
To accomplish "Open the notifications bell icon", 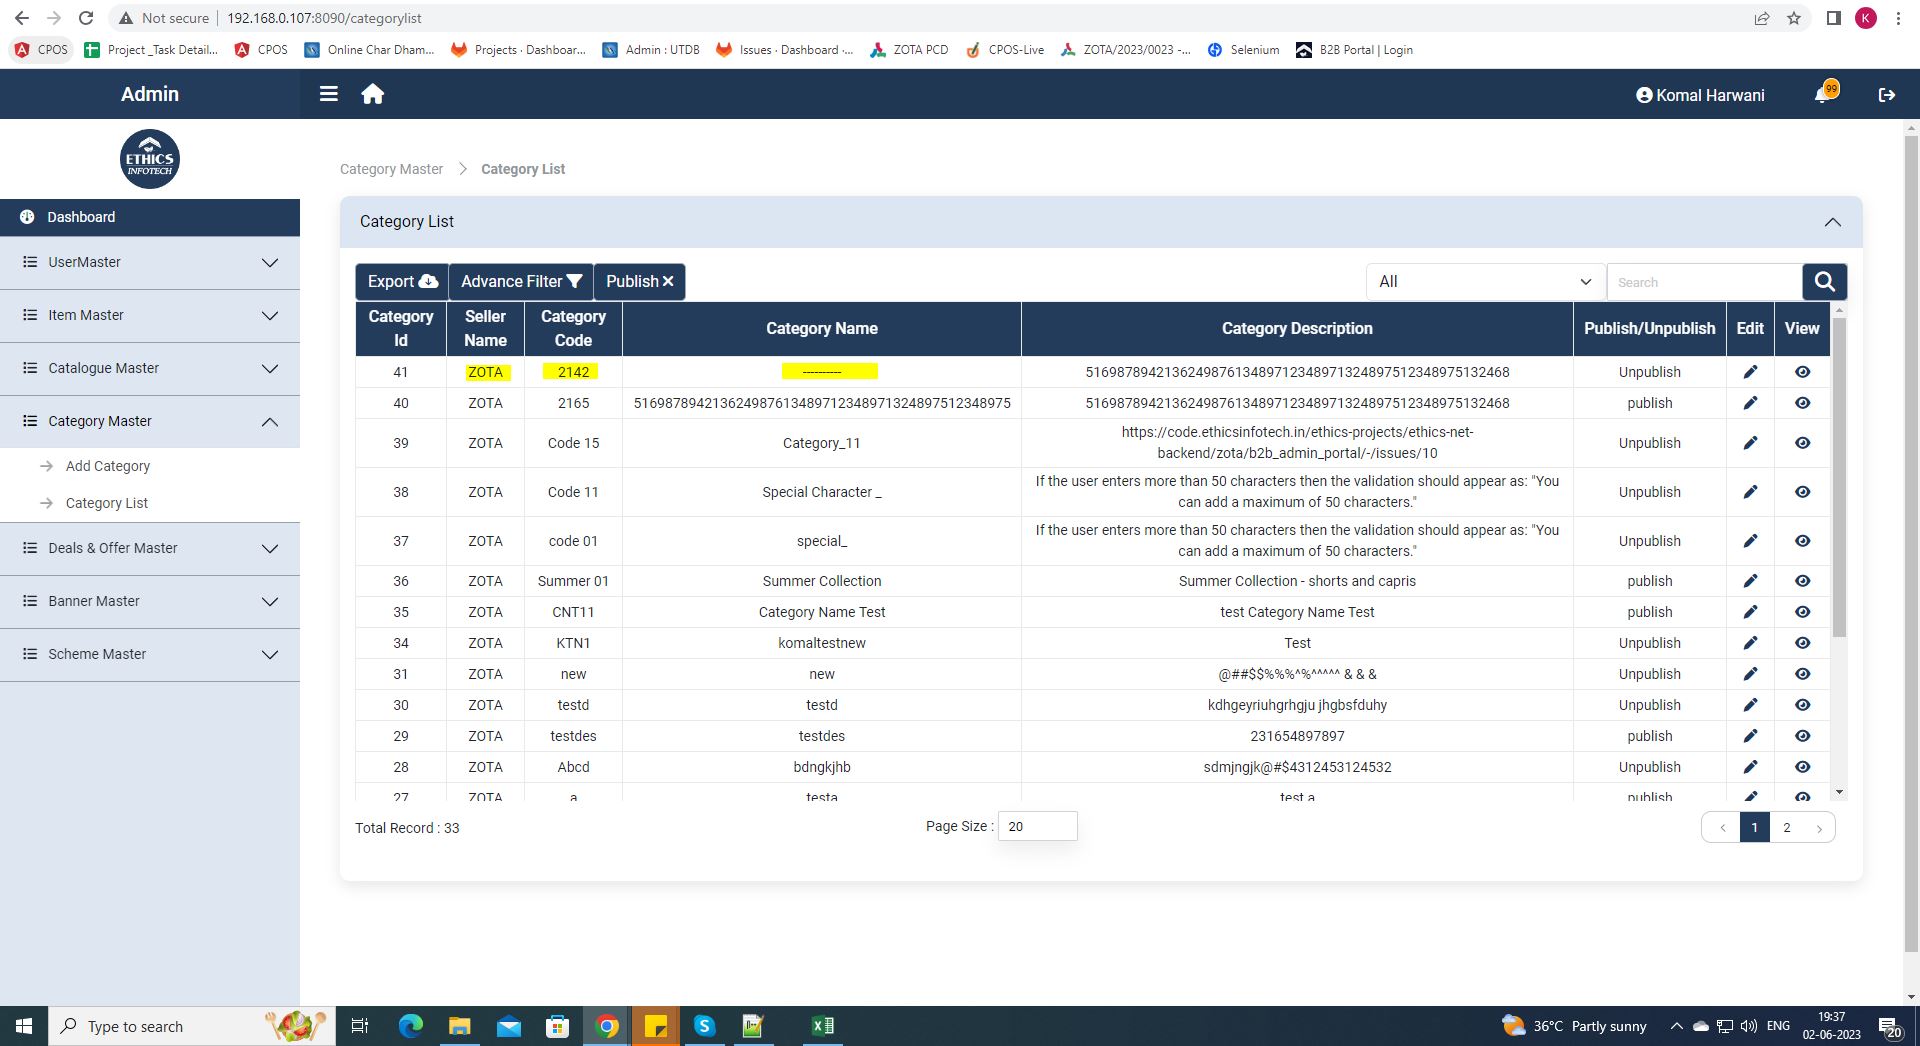I will tap(1823, 95).
